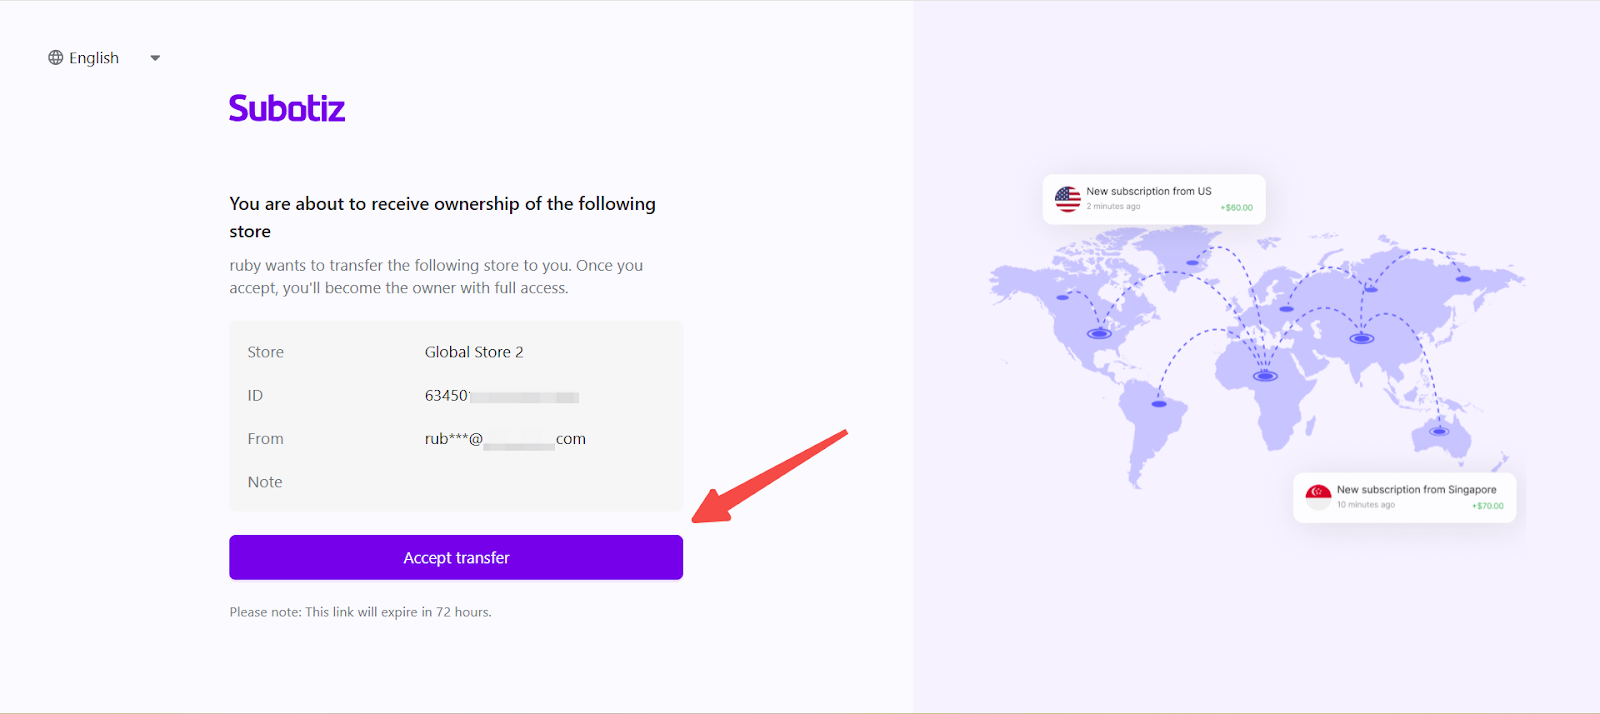Click the Subotiz logo

coord(287,108)
